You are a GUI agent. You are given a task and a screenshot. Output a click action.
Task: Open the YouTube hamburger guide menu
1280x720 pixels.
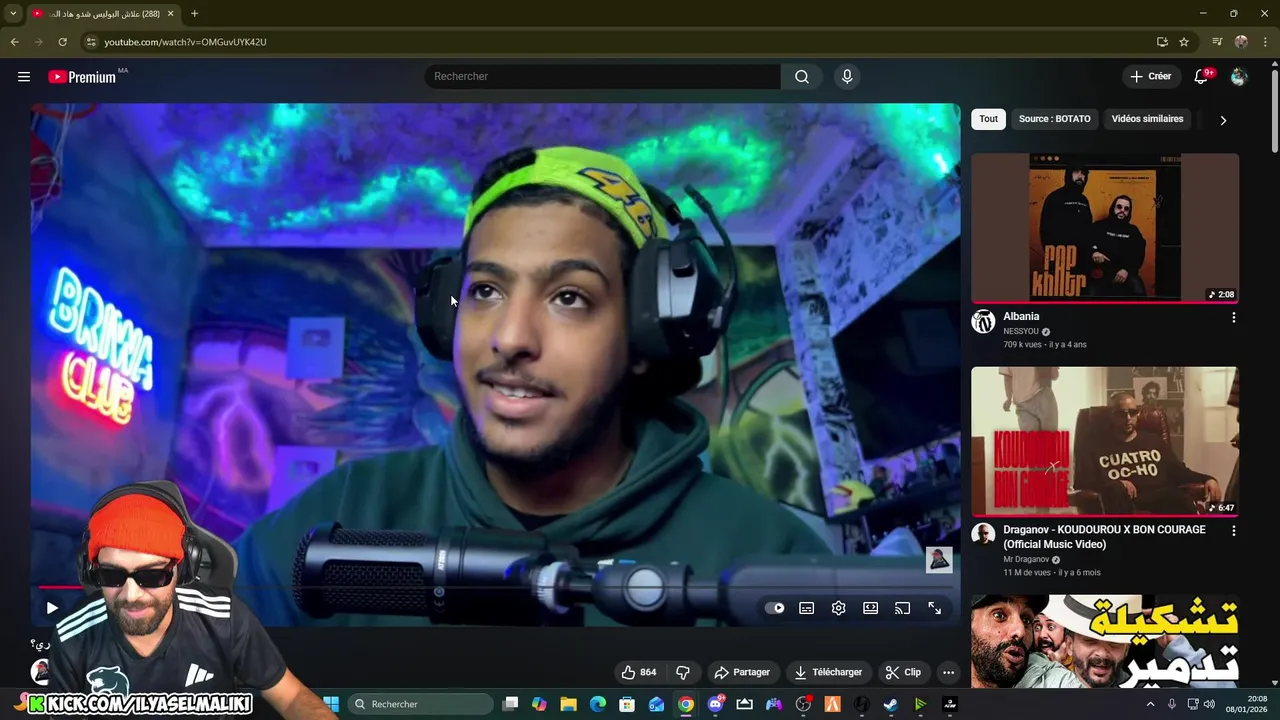[24, 76]
